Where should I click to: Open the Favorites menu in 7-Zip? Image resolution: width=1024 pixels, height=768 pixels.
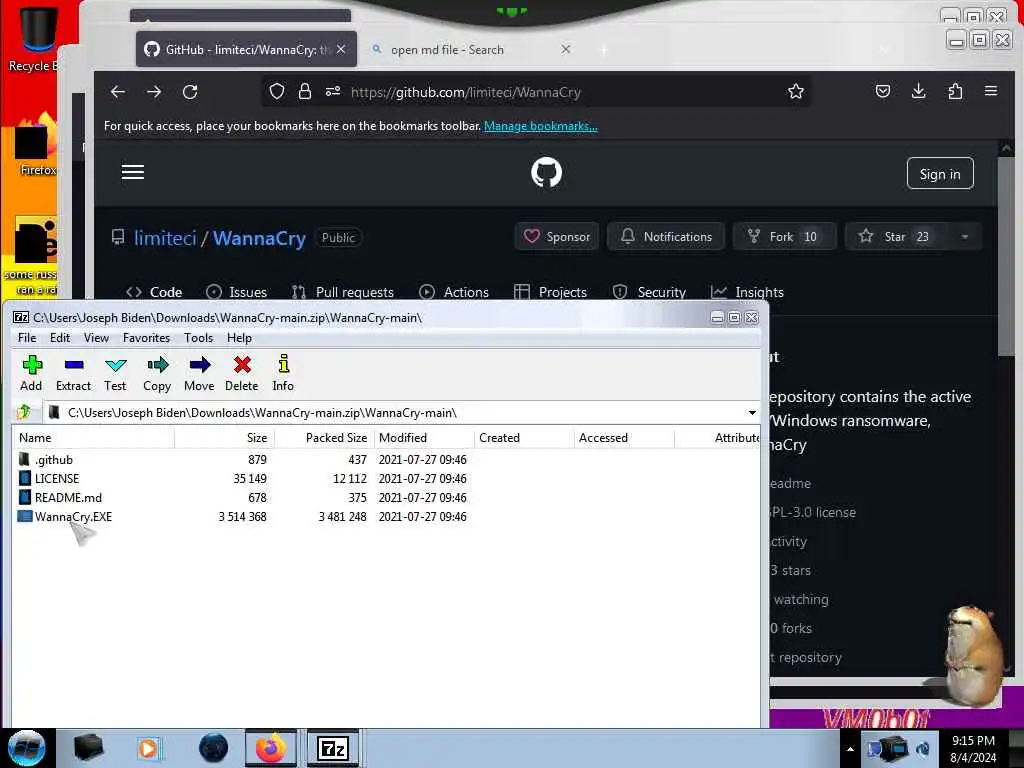[x=146, y=338]
